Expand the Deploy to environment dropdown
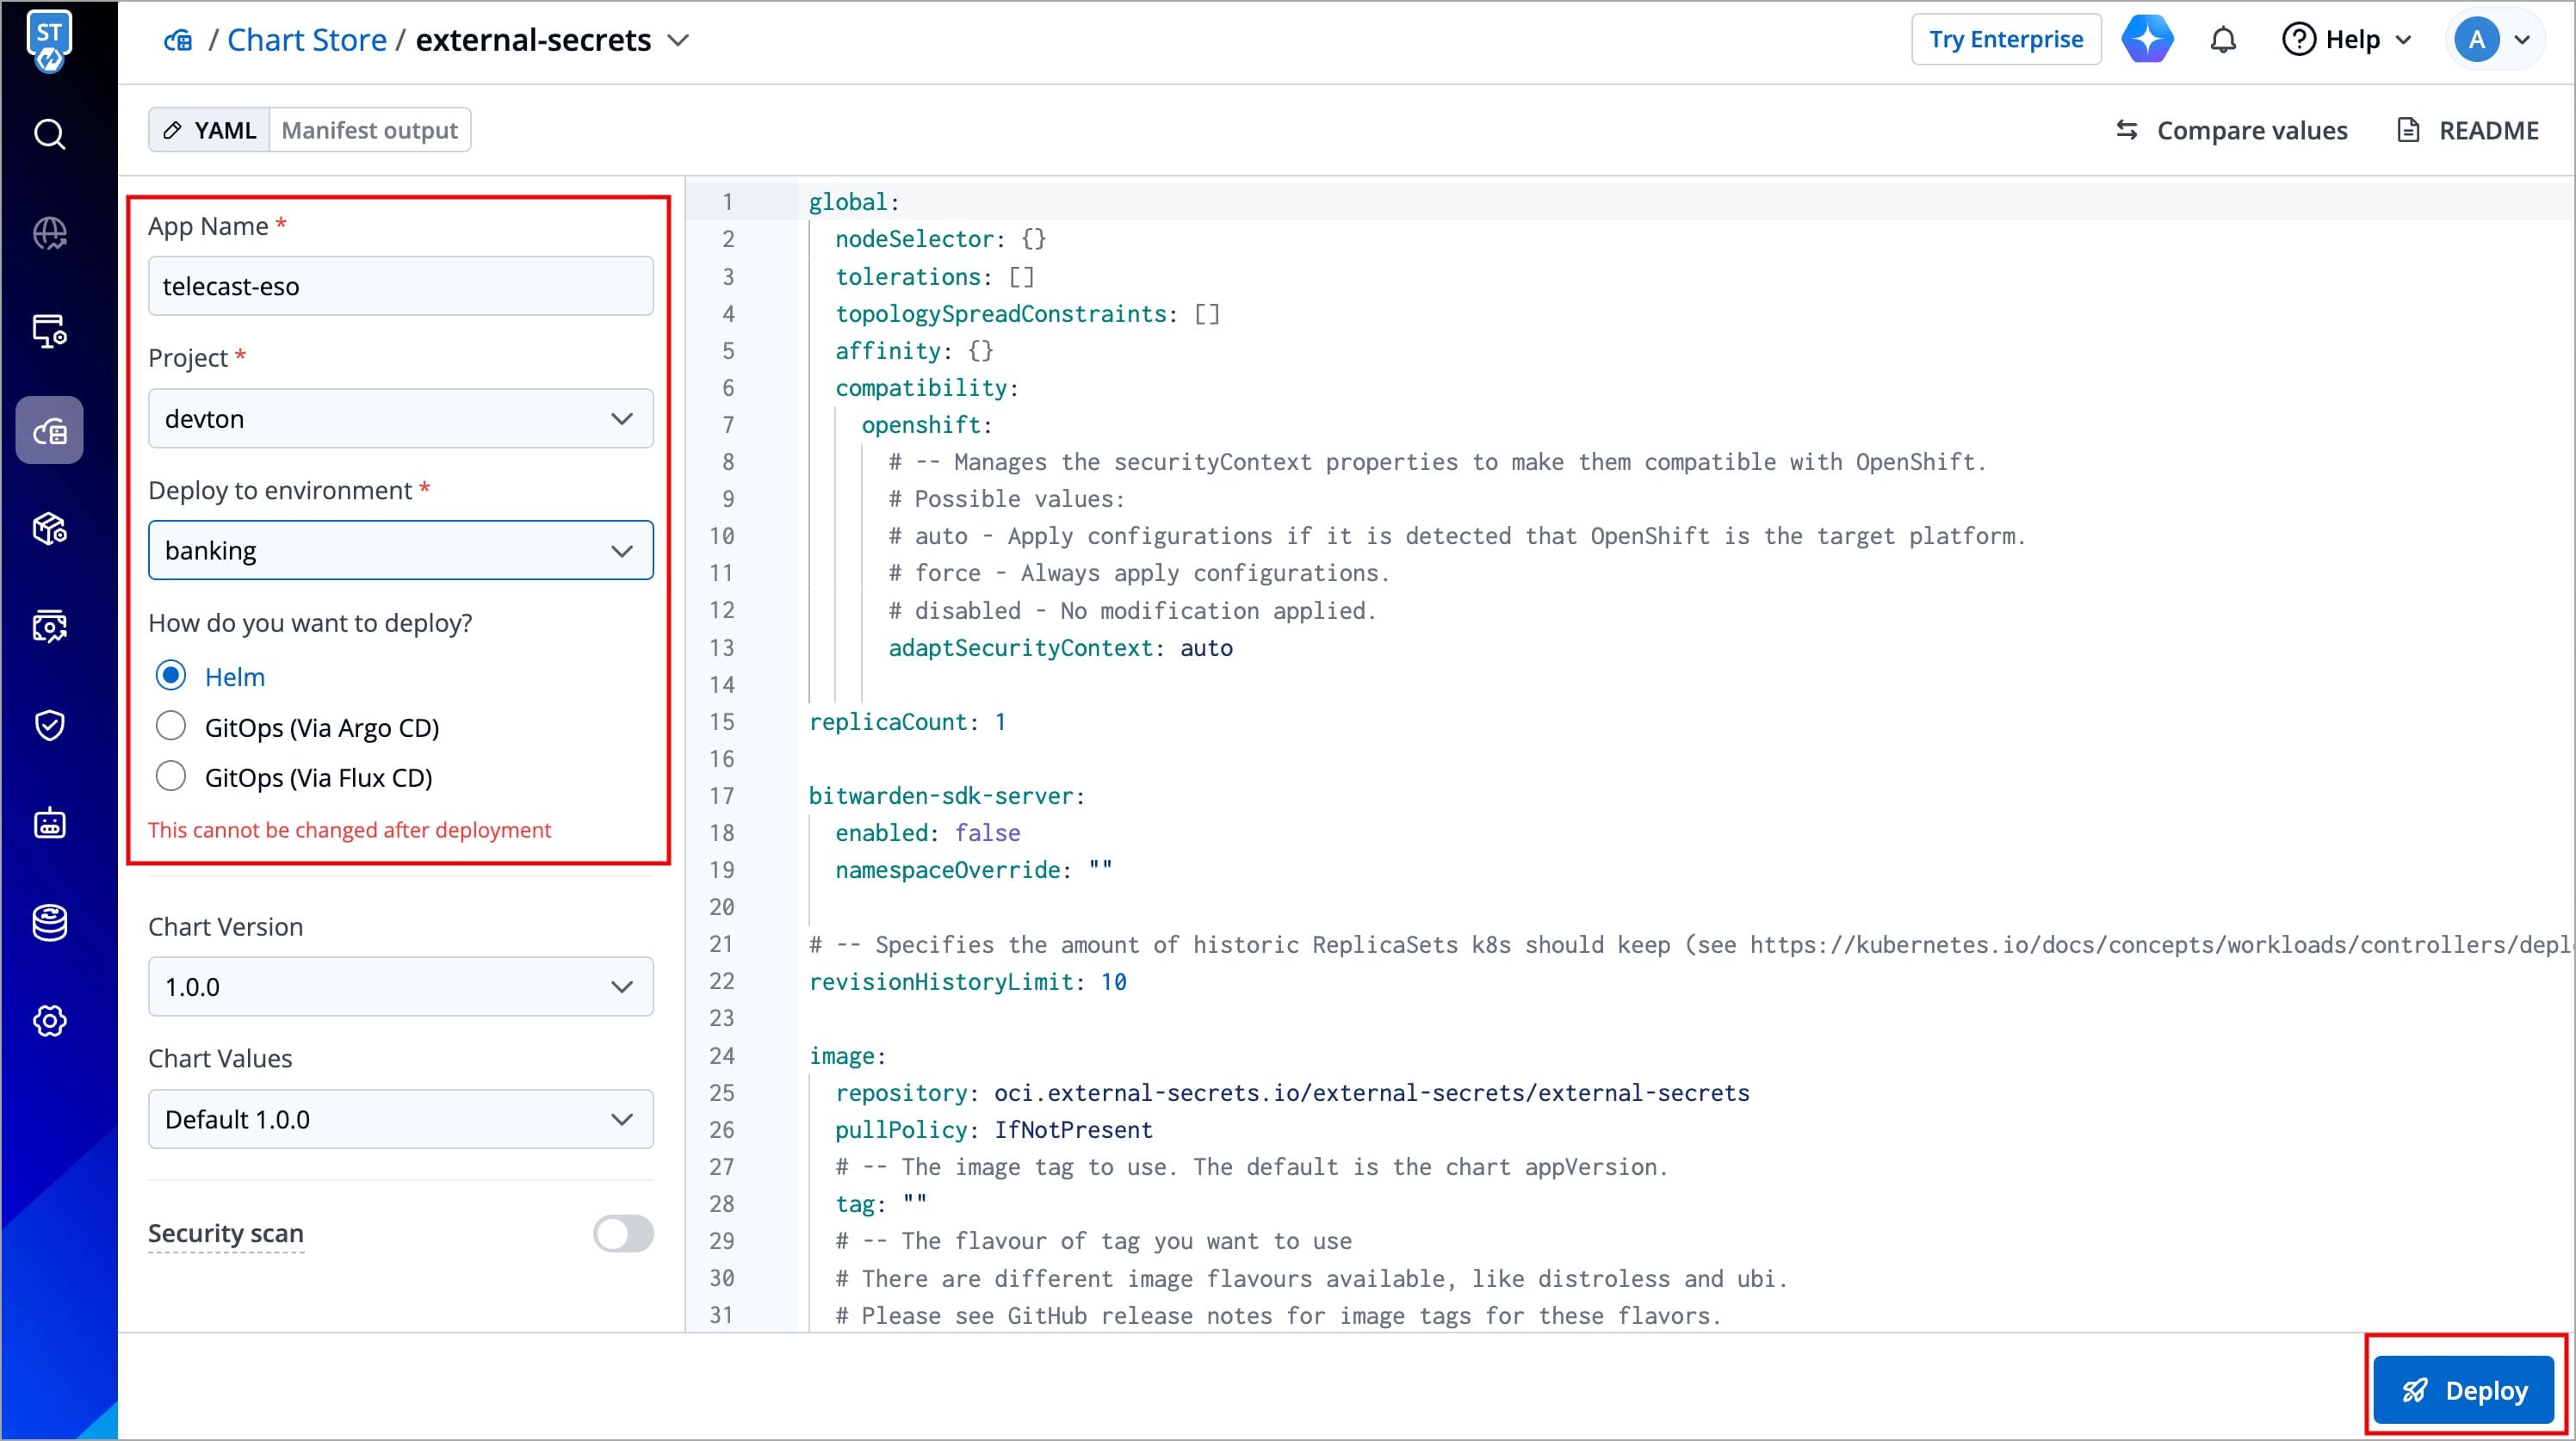This screenshot has height=1441, width=2576. tap(400, 550)
